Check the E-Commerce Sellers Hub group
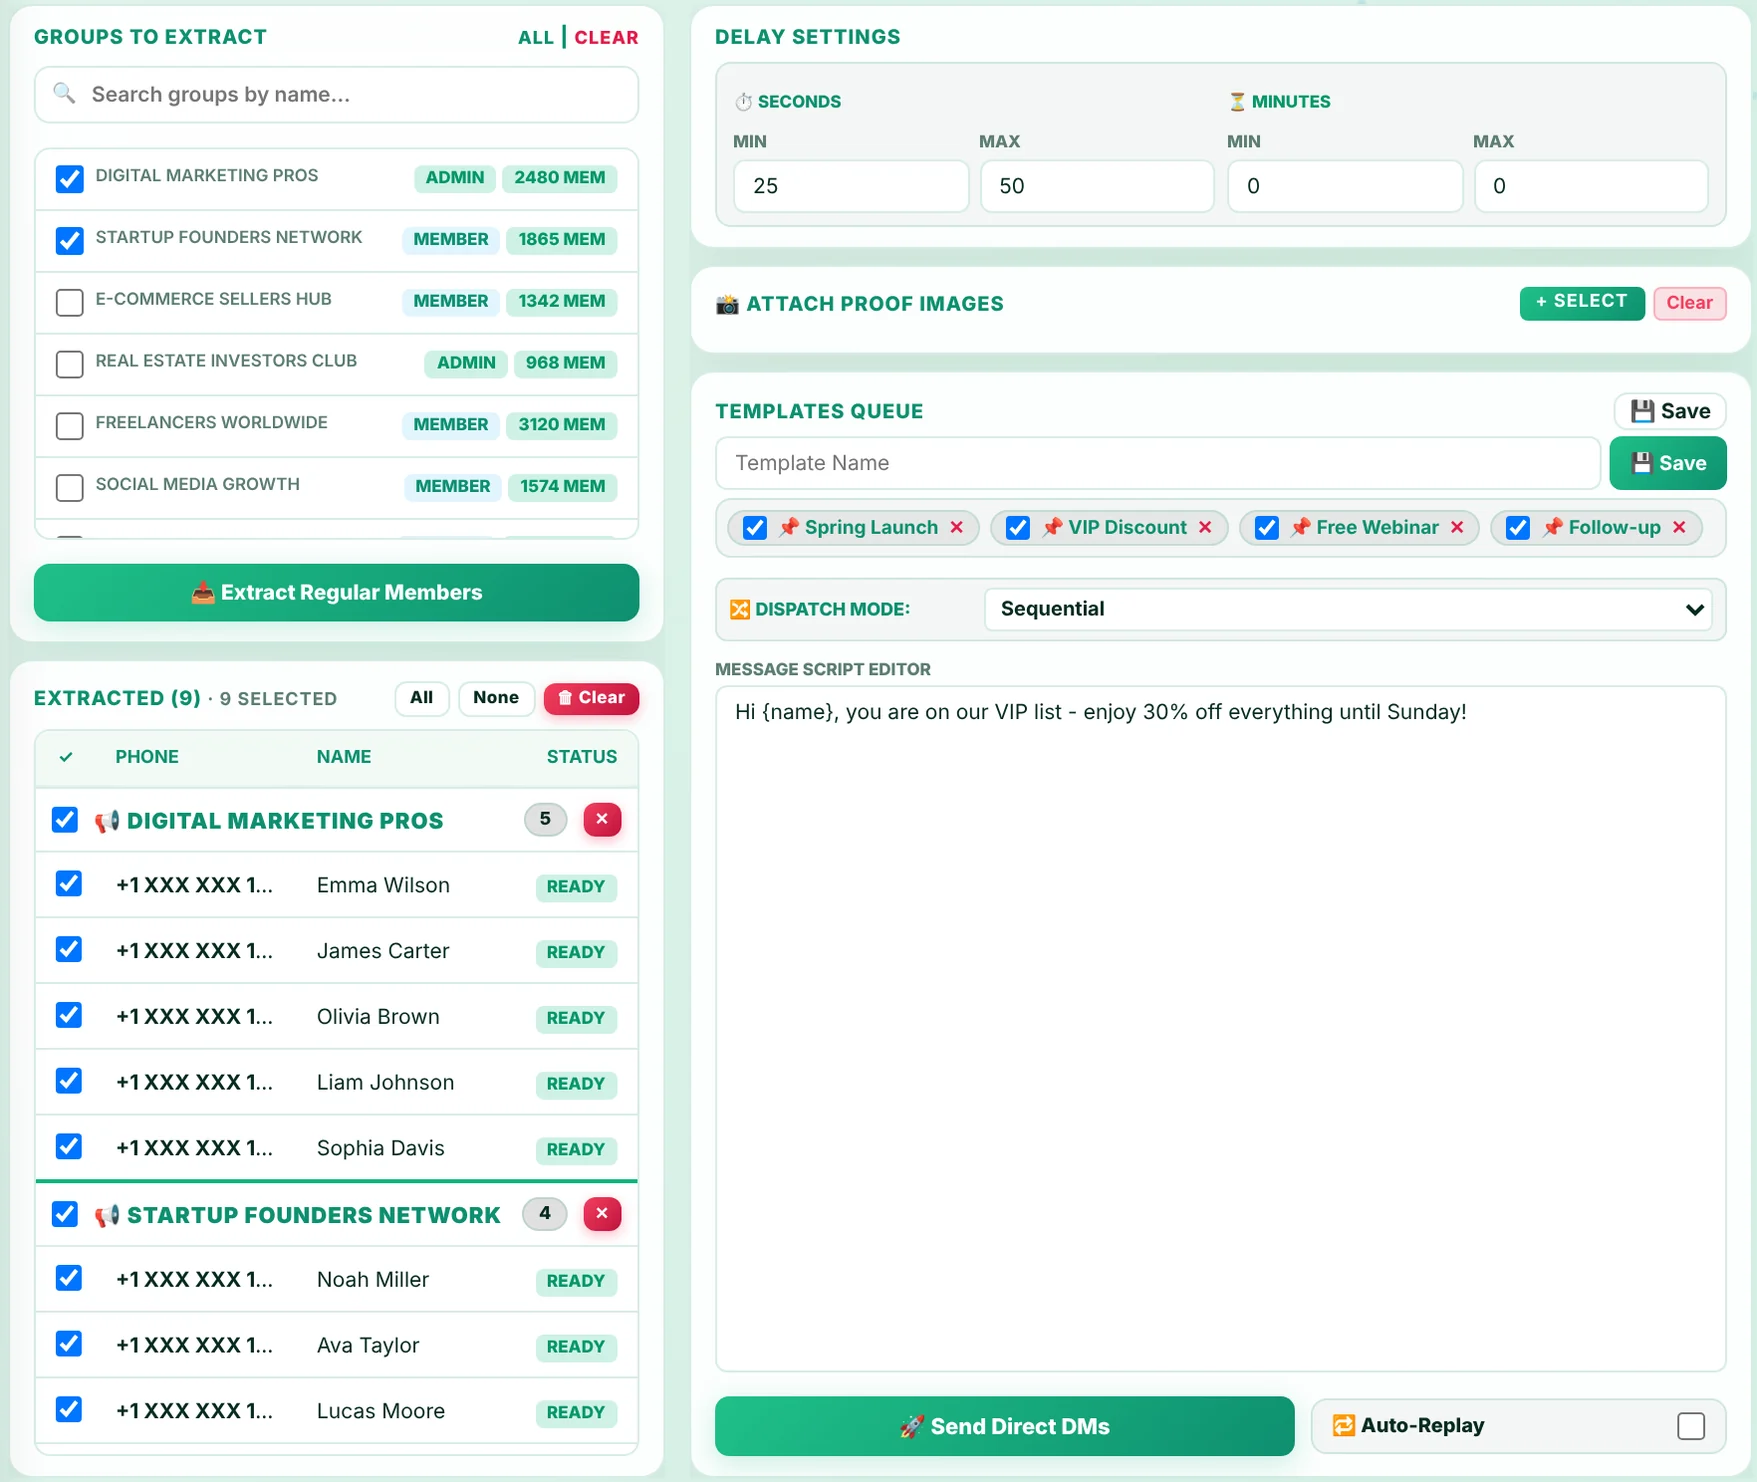The image size is (1757, 1482). pyautogui.click(x=69, y=302)
